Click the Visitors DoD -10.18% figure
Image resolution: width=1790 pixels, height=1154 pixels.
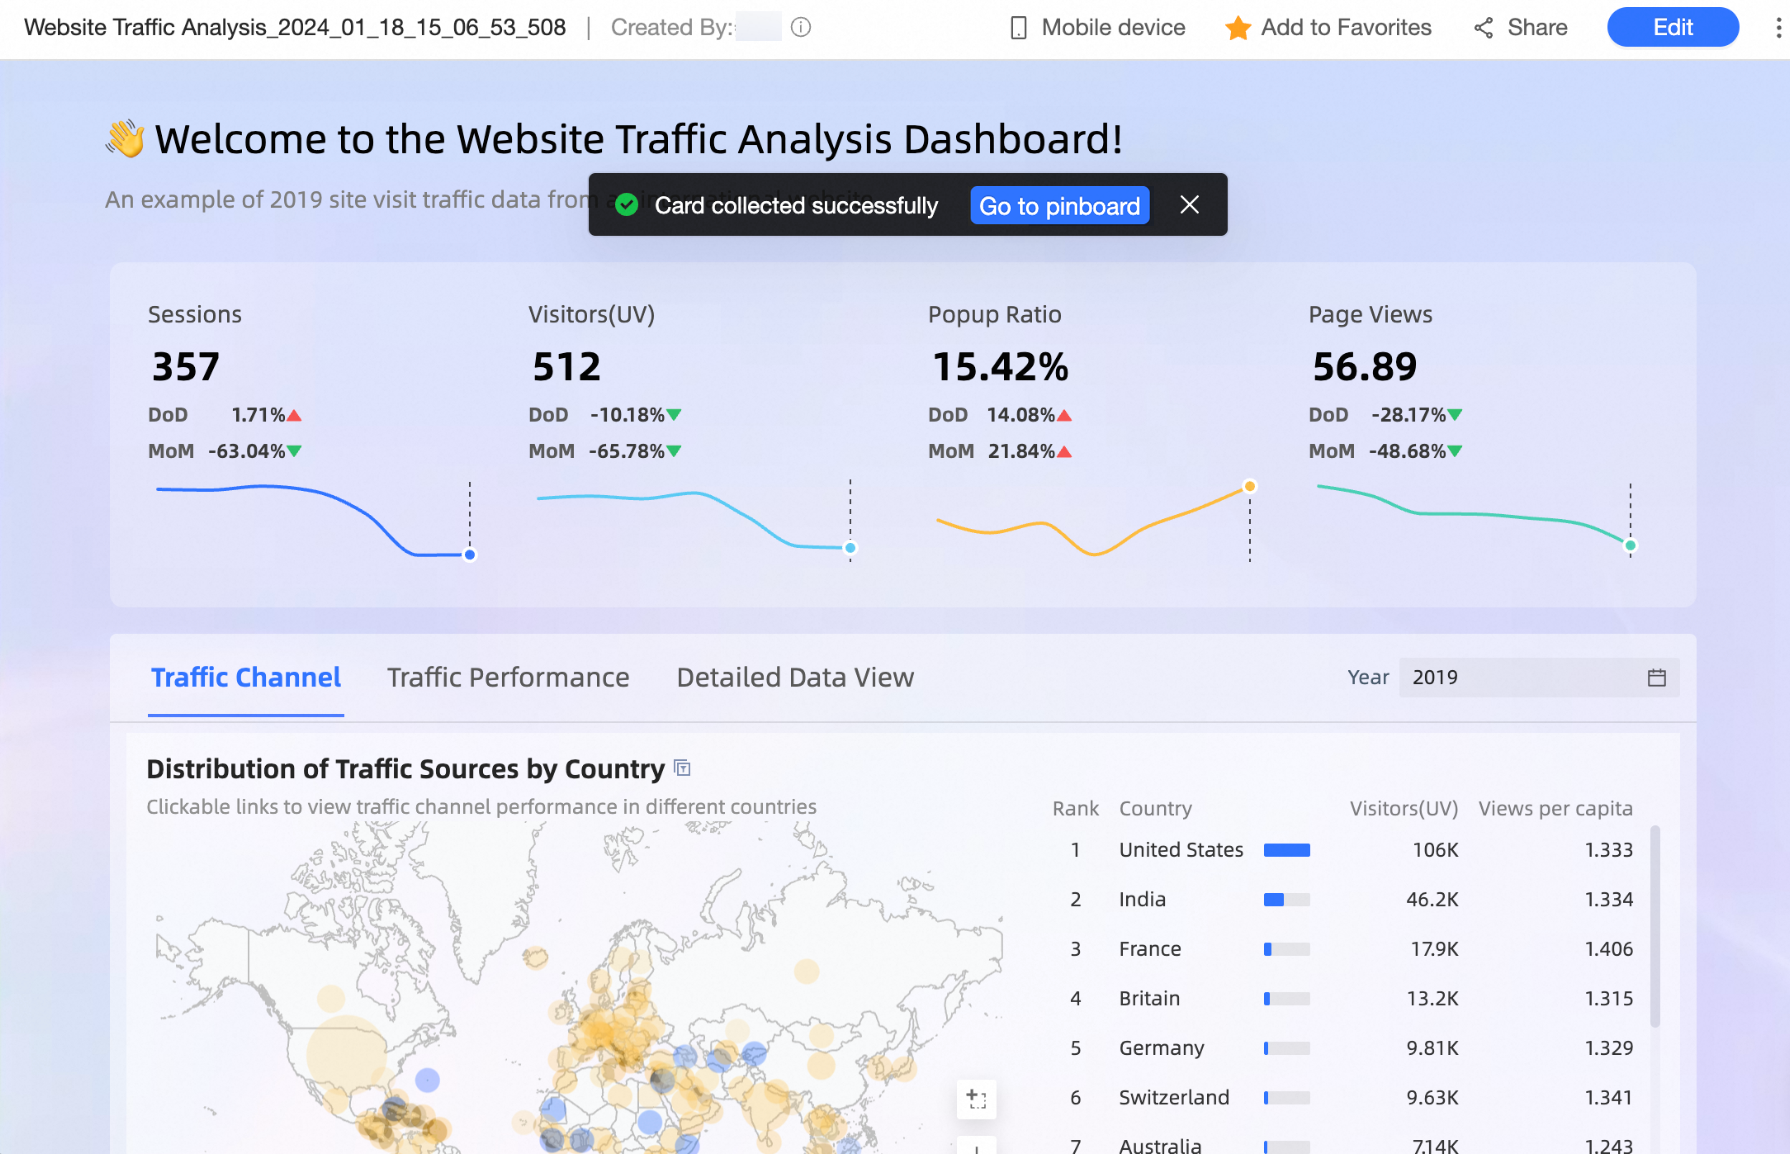627,415
